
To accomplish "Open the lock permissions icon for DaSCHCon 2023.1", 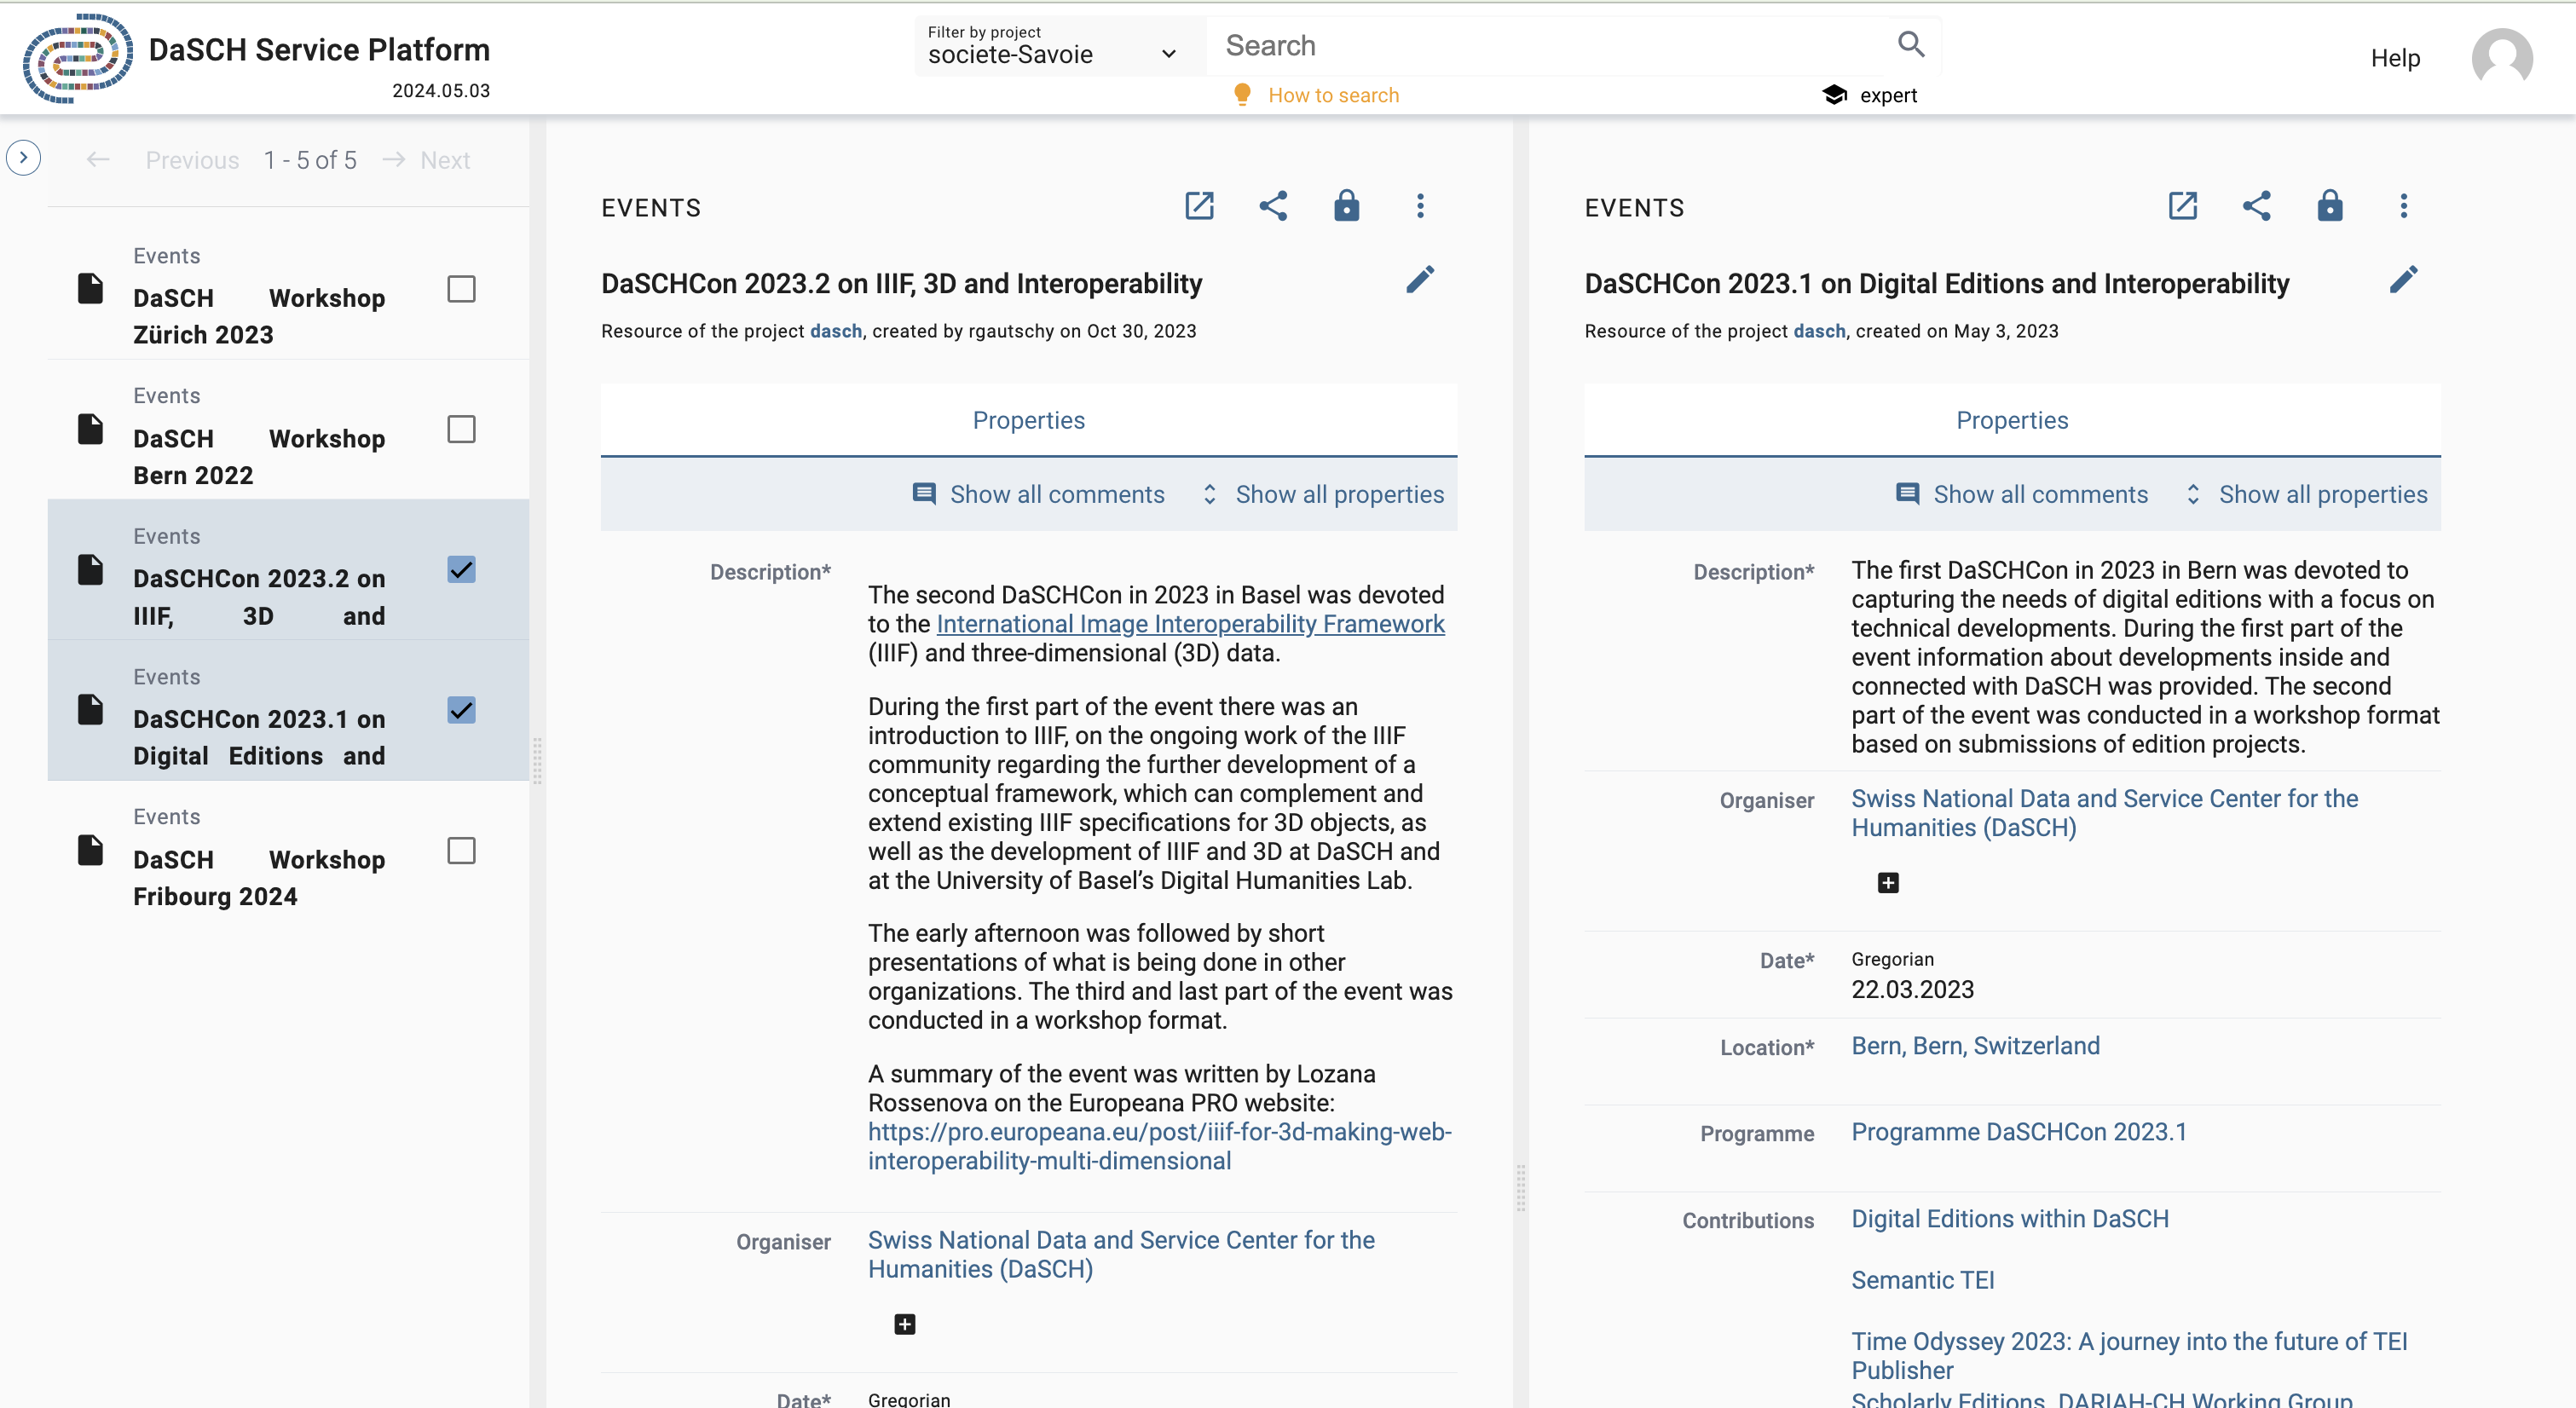I will 2330,206.
